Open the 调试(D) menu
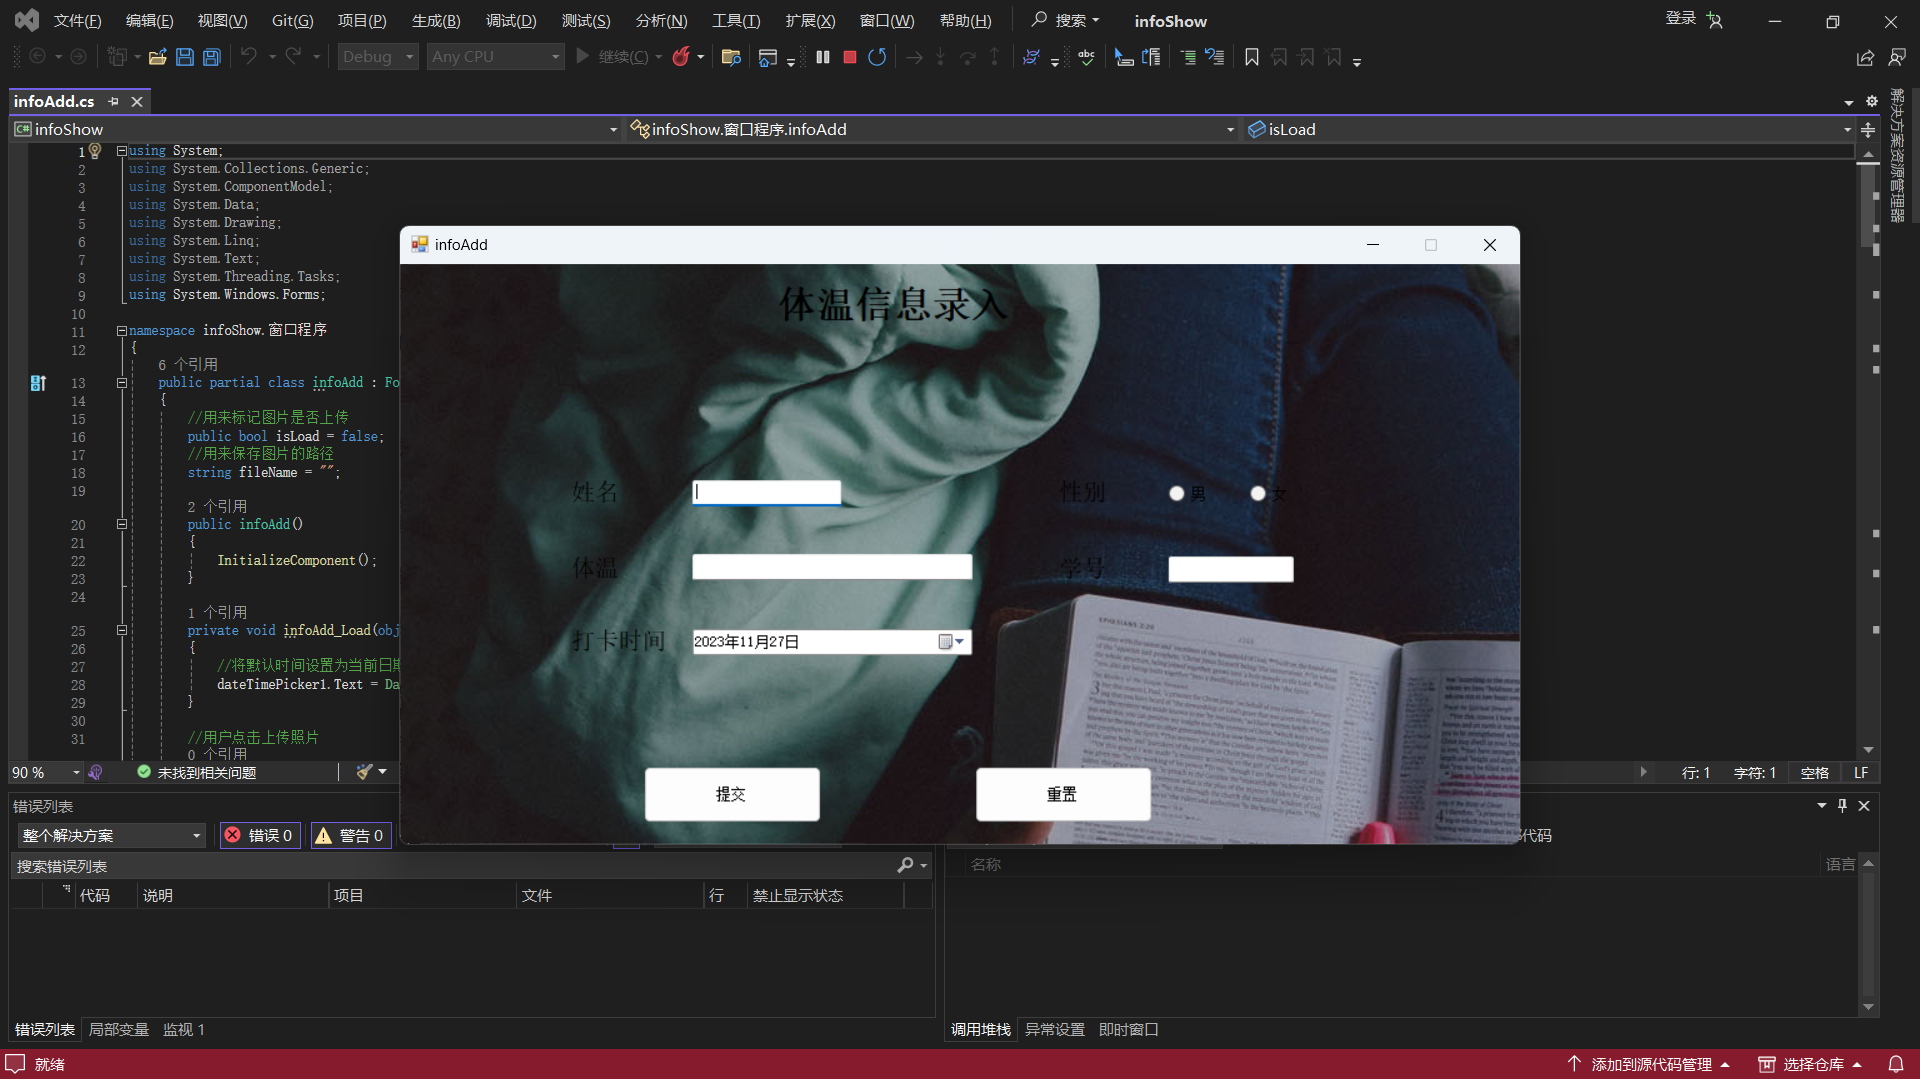 point(510,21)
